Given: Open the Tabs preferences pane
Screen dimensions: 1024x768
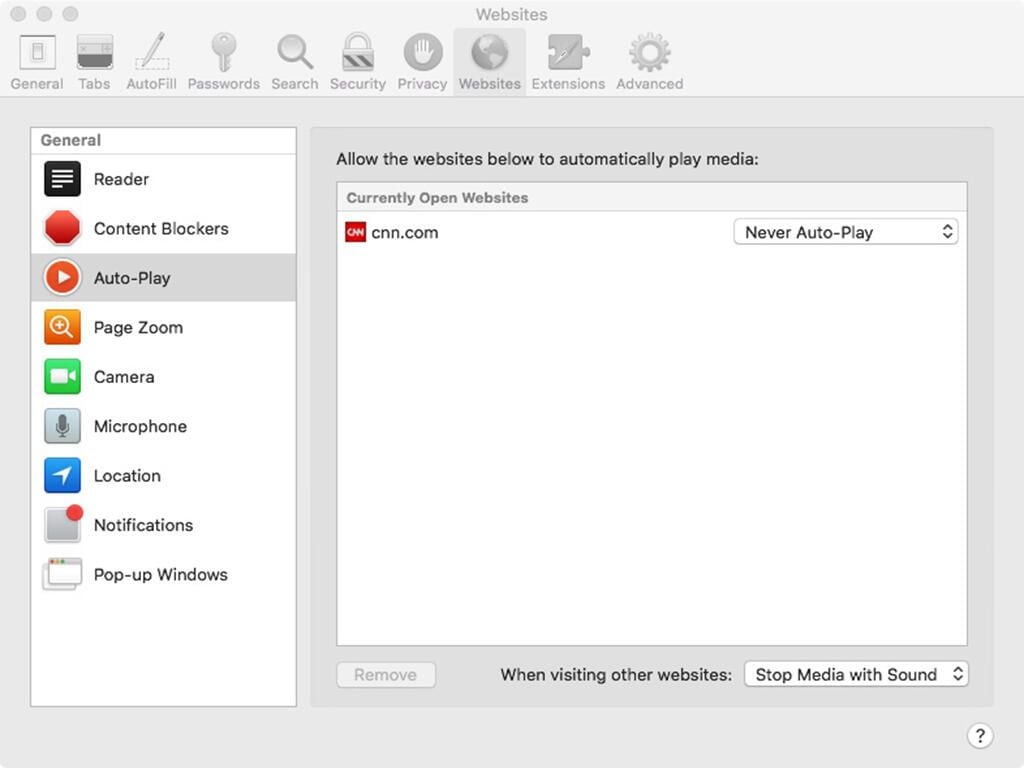Looking at the screenshot, I should 95,63.
